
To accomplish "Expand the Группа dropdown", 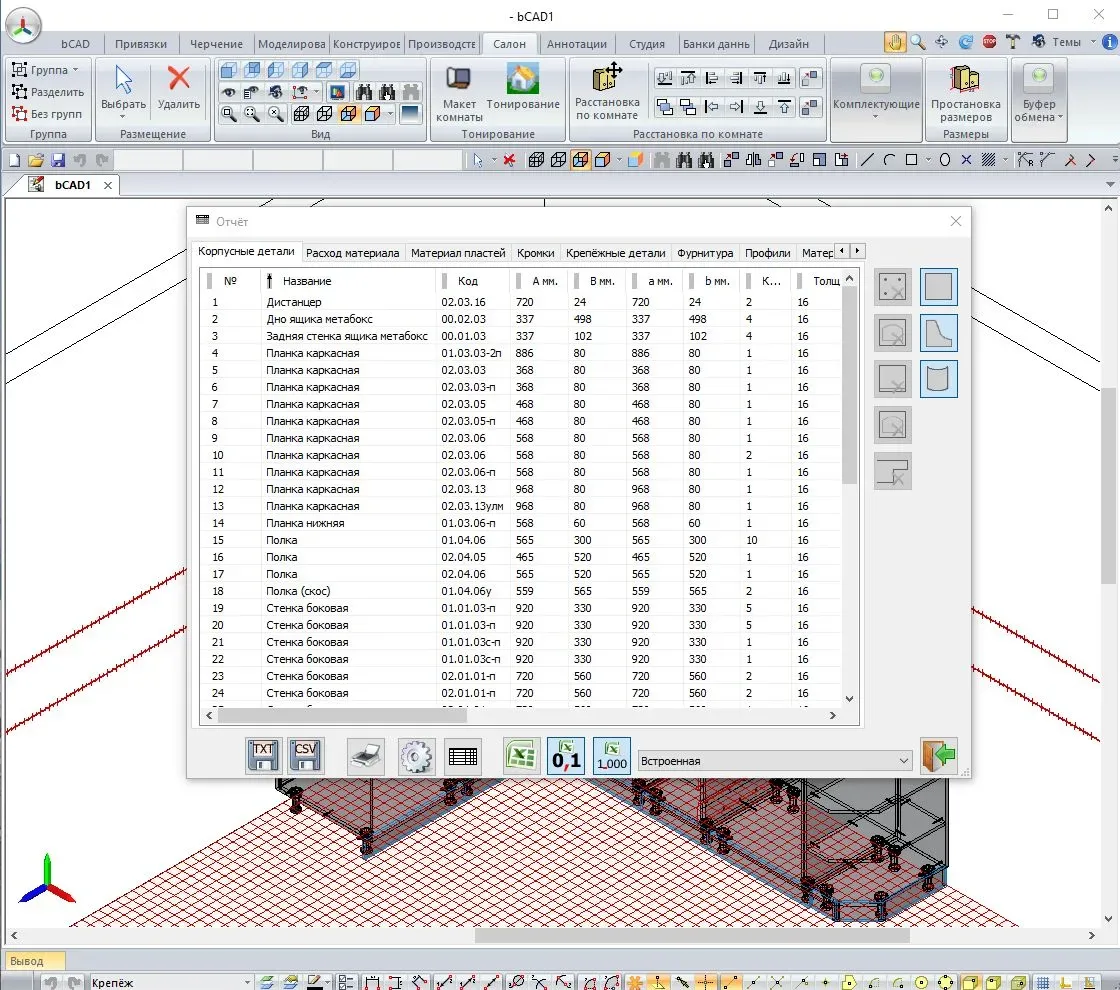I will [x=50, y=70].
